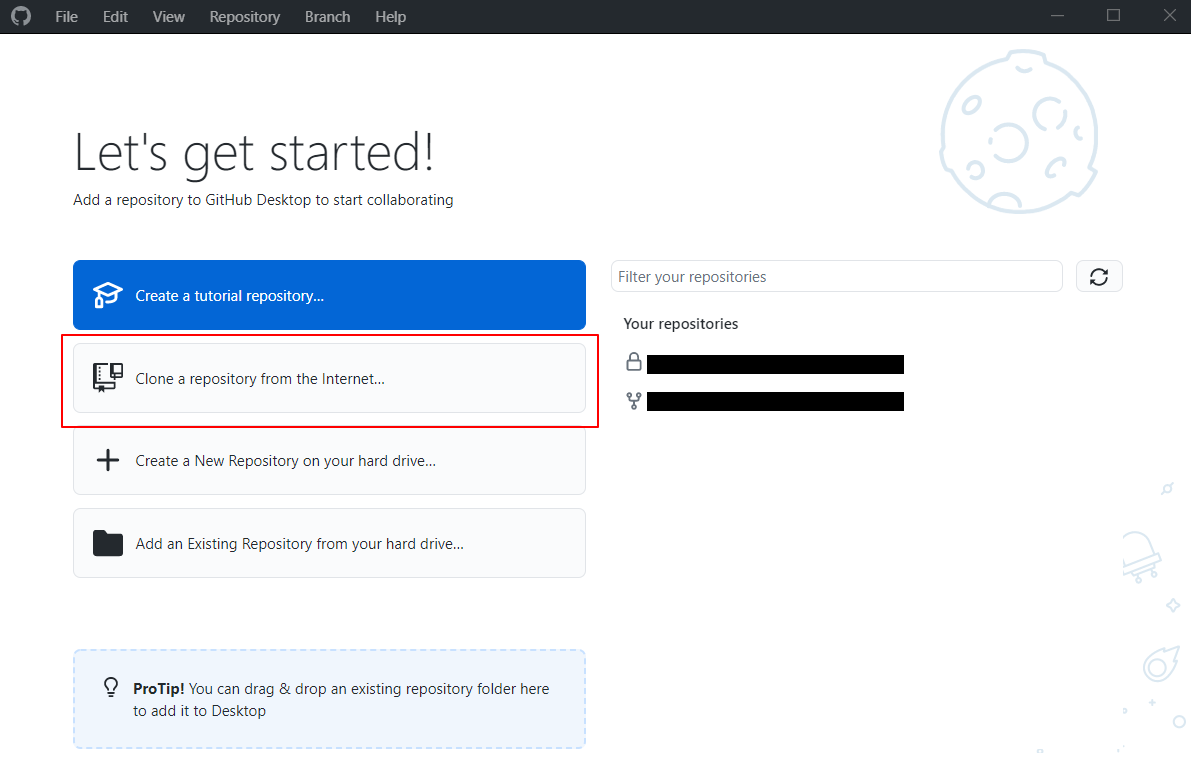Click the plus icon for new repository

coord(107,460)
